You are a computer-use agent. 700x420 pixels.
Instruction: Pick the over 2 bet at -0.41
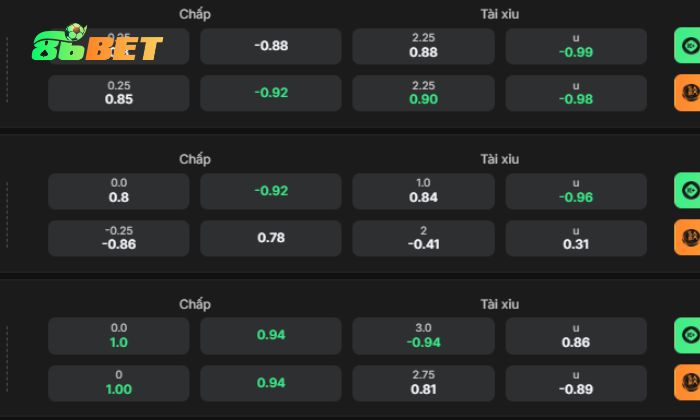click(424, 238)
